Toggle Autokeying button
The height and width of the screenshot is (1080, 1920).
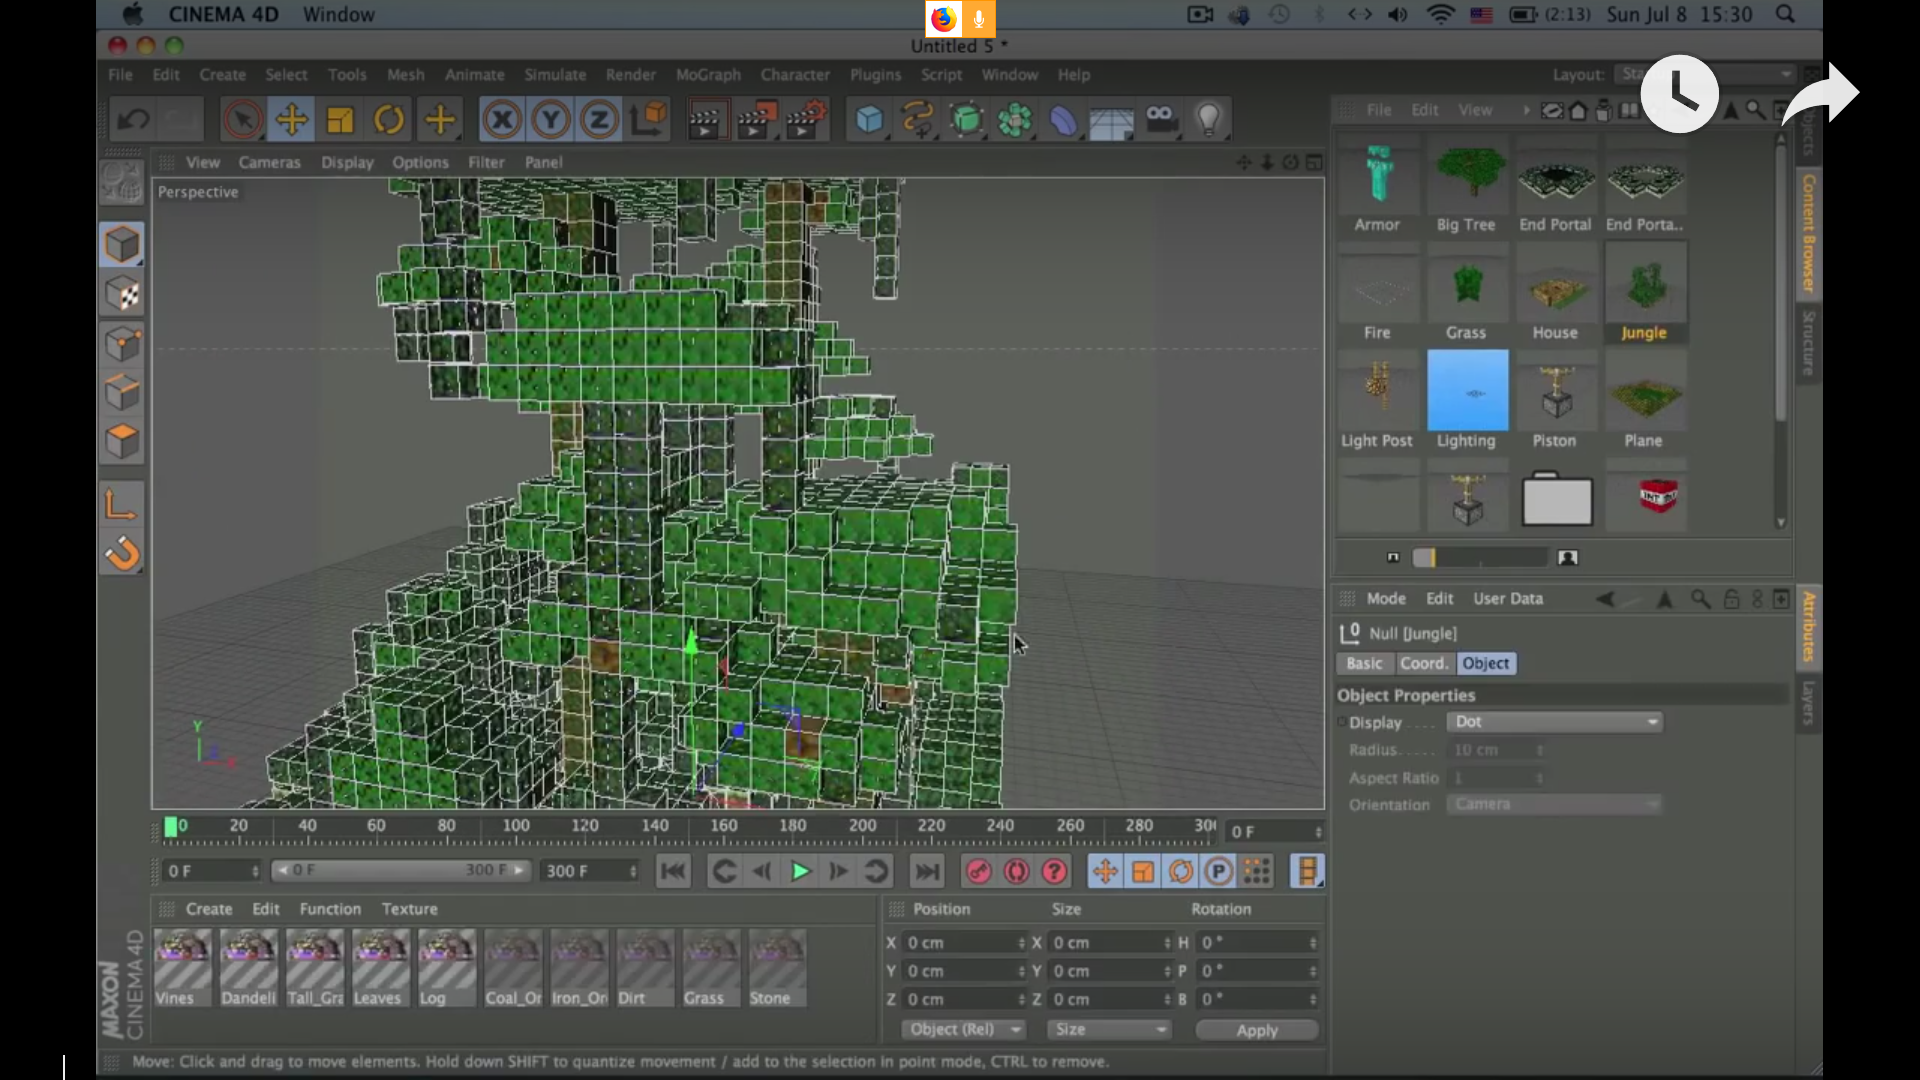pos(1016,872)
